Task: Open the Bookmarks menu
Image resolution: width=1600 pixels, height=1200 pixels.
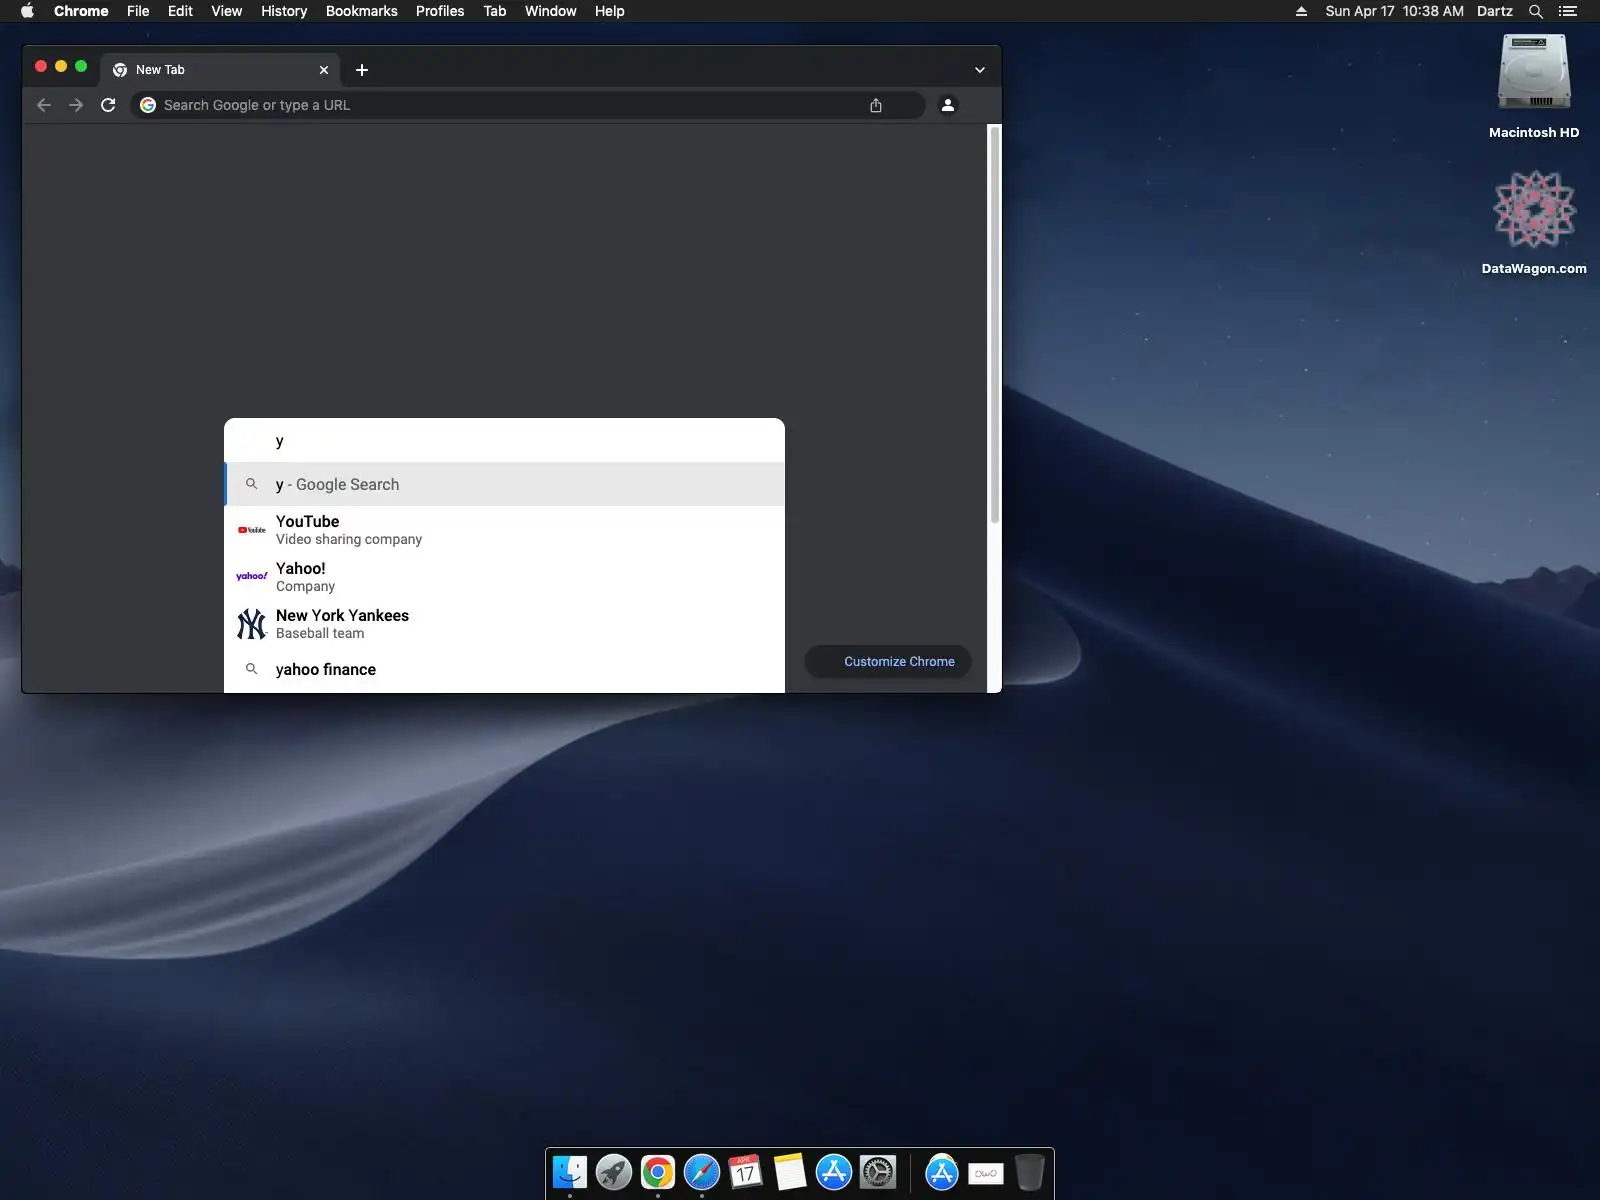Action: tap(362, 11)
